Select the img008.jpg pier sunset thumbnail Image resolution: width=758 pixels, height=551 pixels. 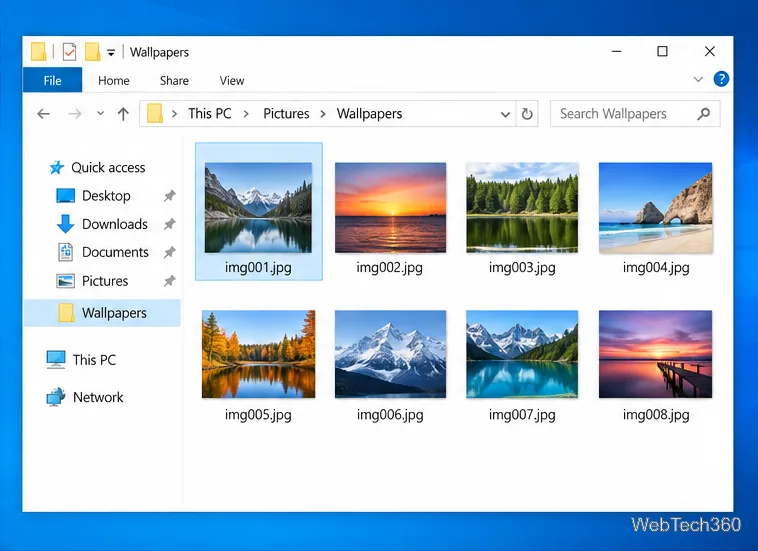[x=656, y=354]
